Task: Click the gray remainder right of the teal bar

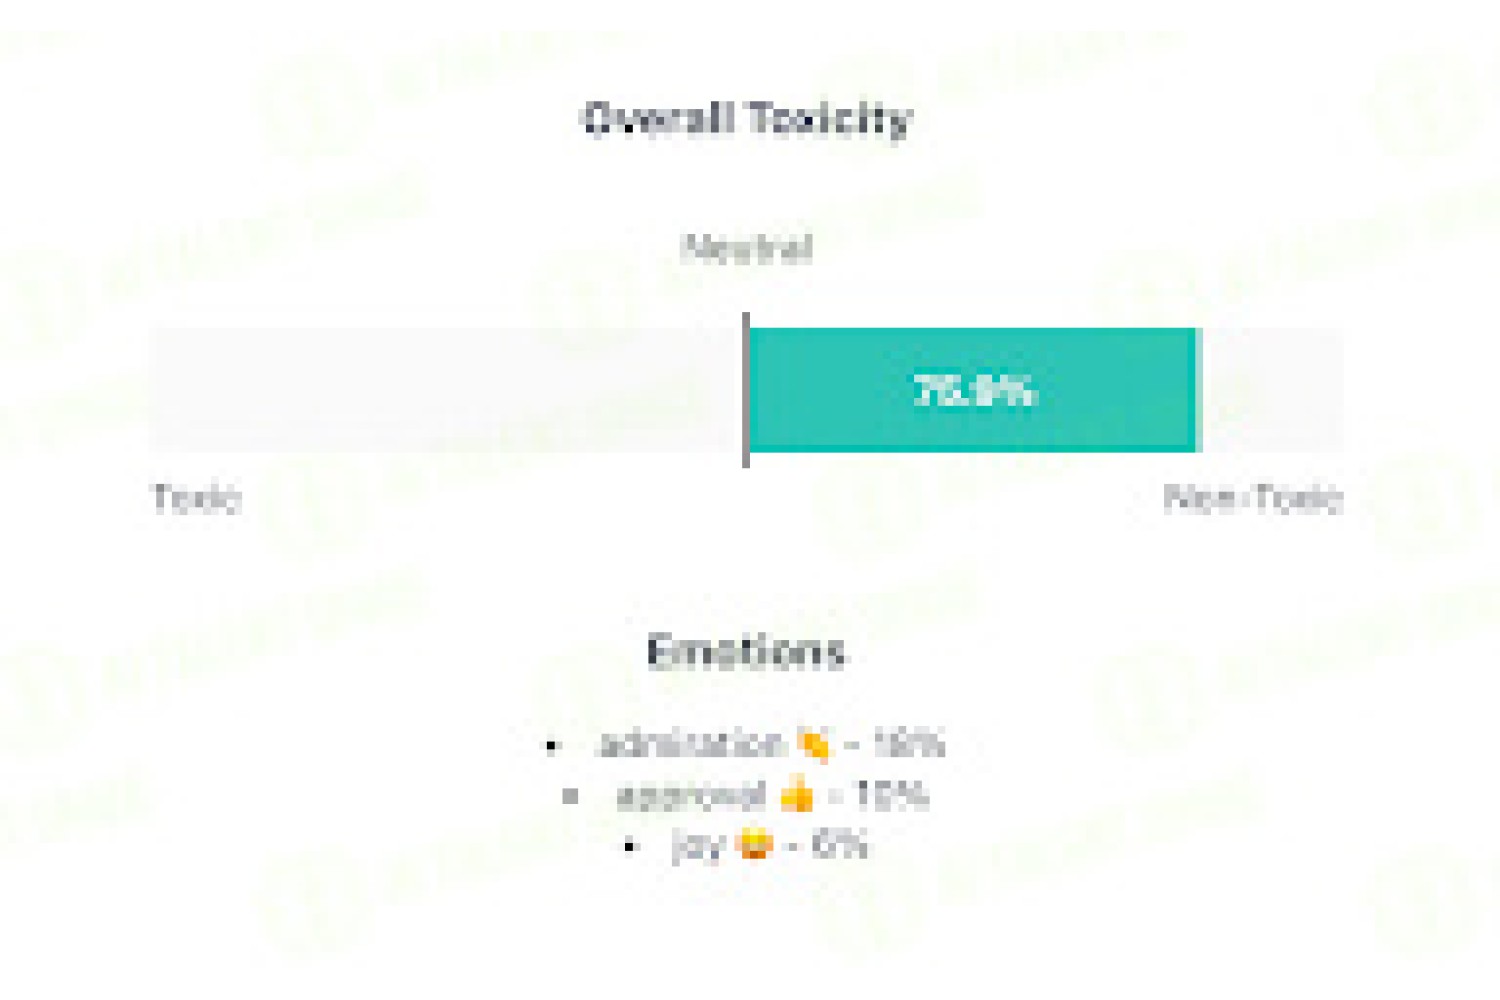Action: [x=1271, y=390]
